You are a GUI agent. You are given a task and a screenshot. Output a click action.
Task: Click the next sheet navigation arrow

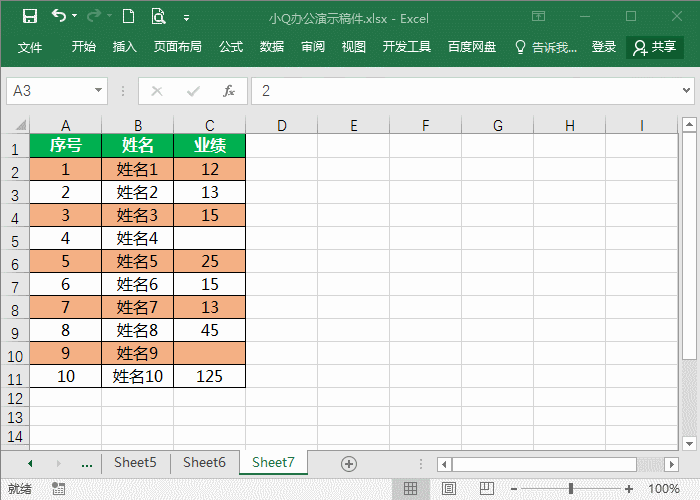coord(58,463)
